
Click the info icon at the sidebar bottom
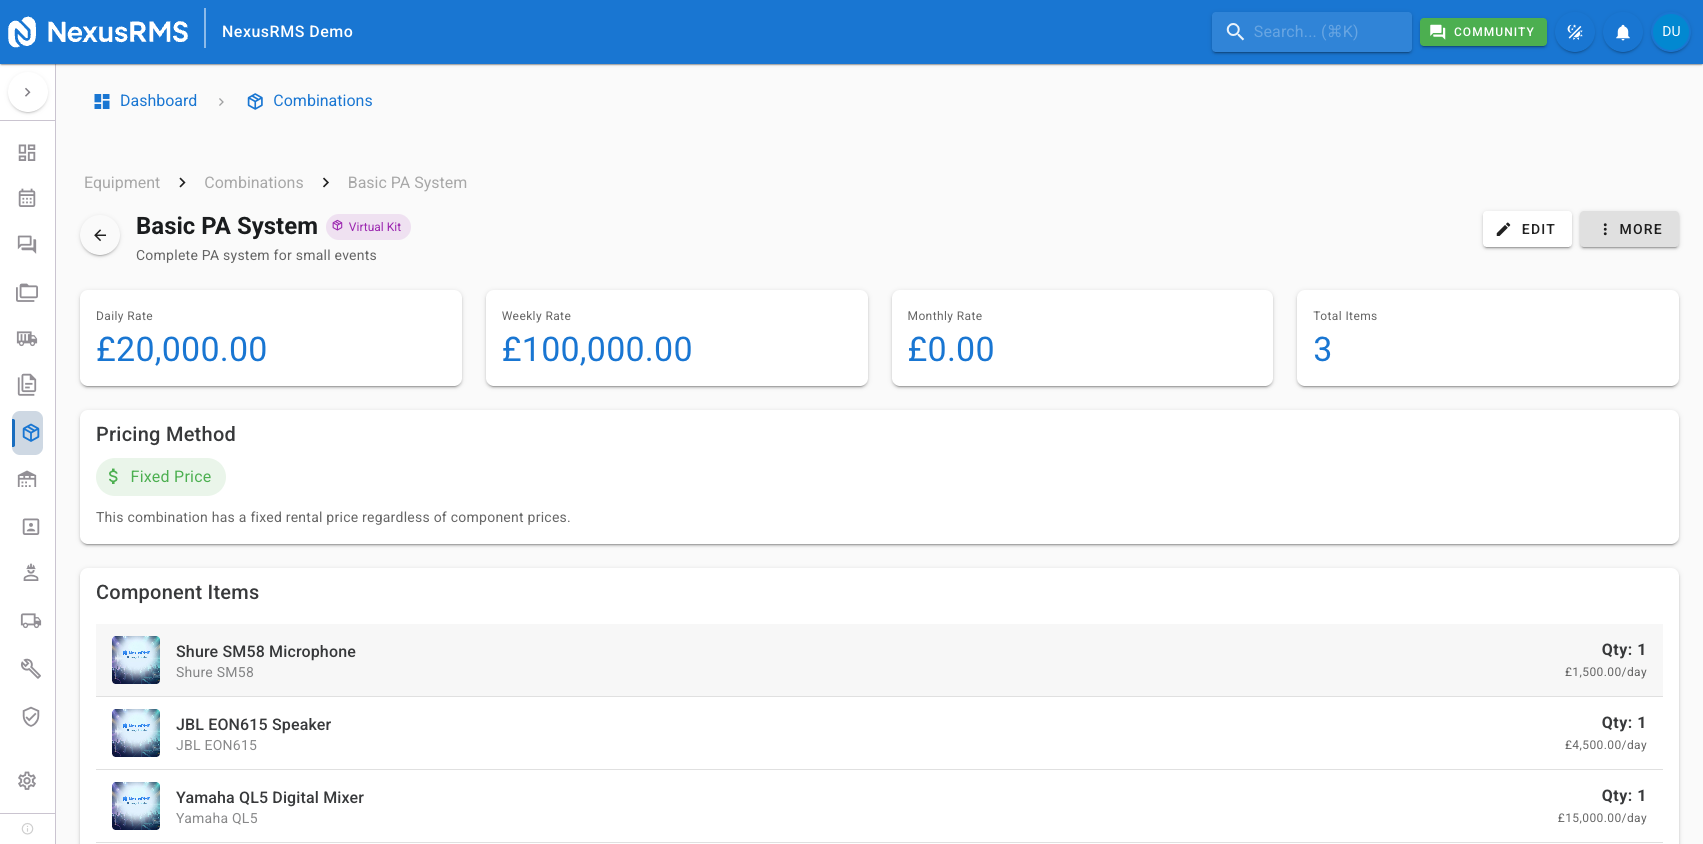tap(27, 828)
